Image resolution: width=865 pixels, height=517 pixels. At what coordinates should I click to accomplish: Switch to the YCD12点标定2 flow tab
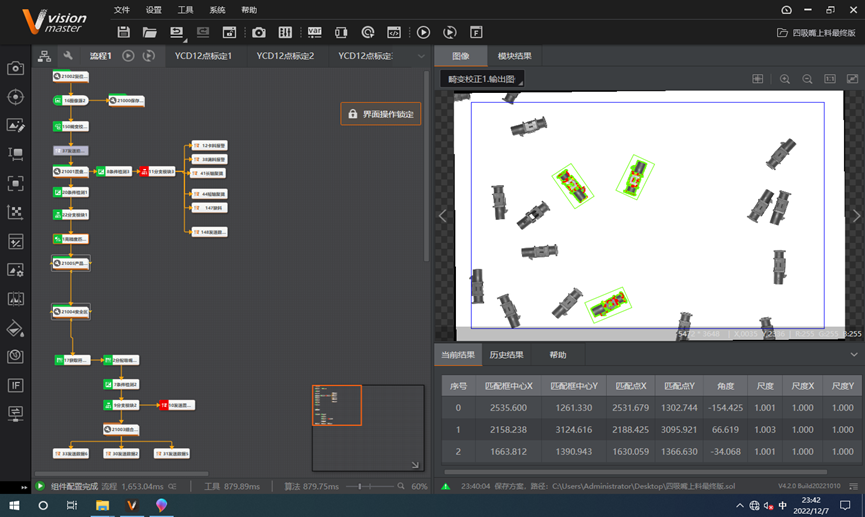tap(285, 56)
